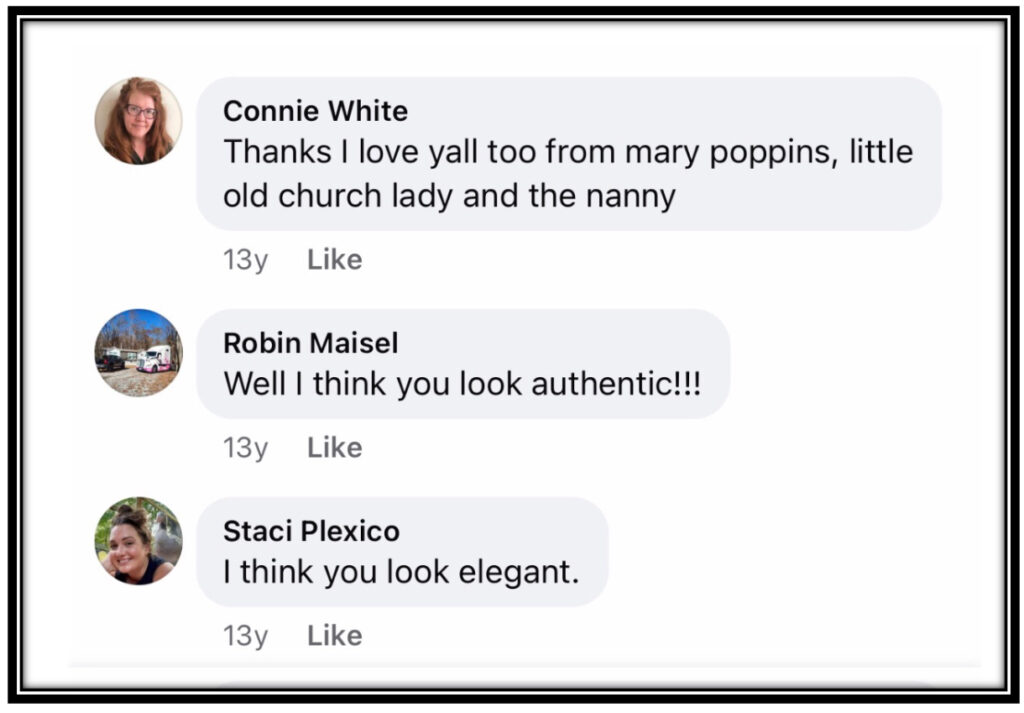Select 13y timestamp under Staci's comment
The width and height of the screenshot is (1024, 713).
pyautogui.click(x=245, y=636)
